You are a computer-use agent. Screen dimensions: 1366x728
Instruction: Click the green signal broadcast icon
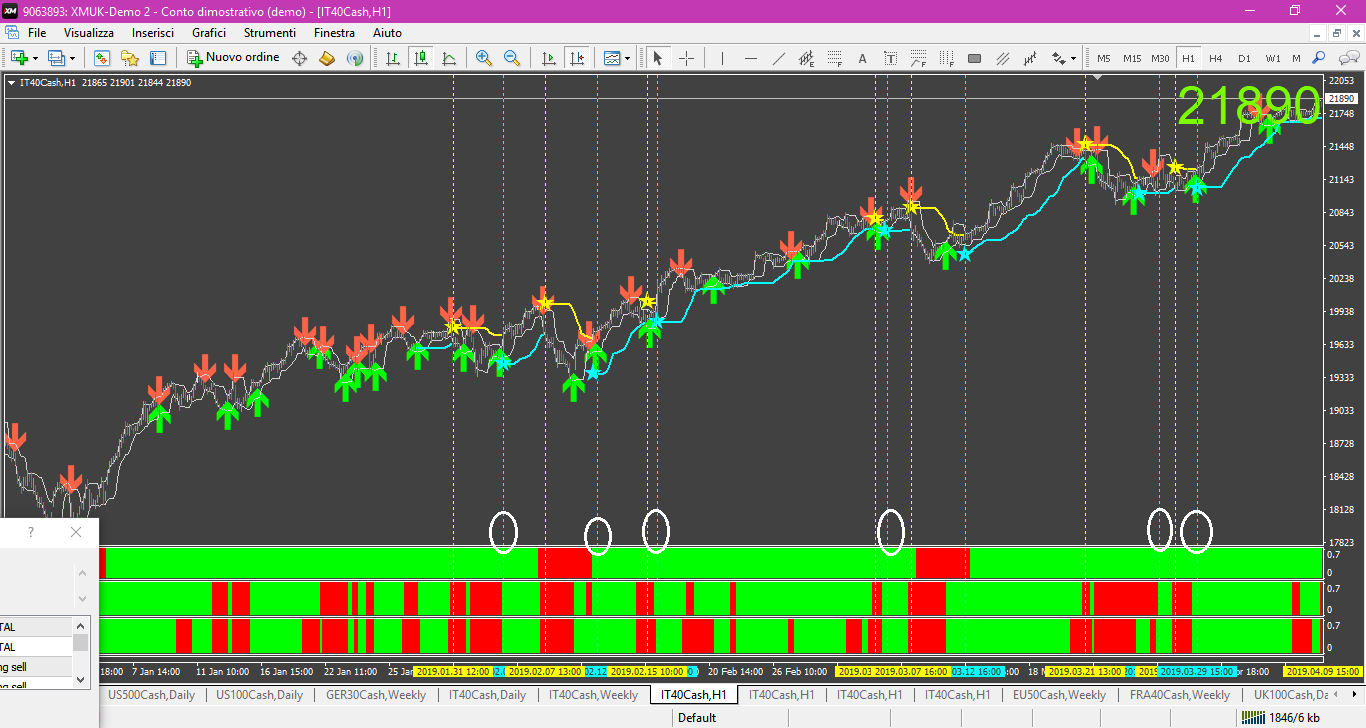click(355, 58)
